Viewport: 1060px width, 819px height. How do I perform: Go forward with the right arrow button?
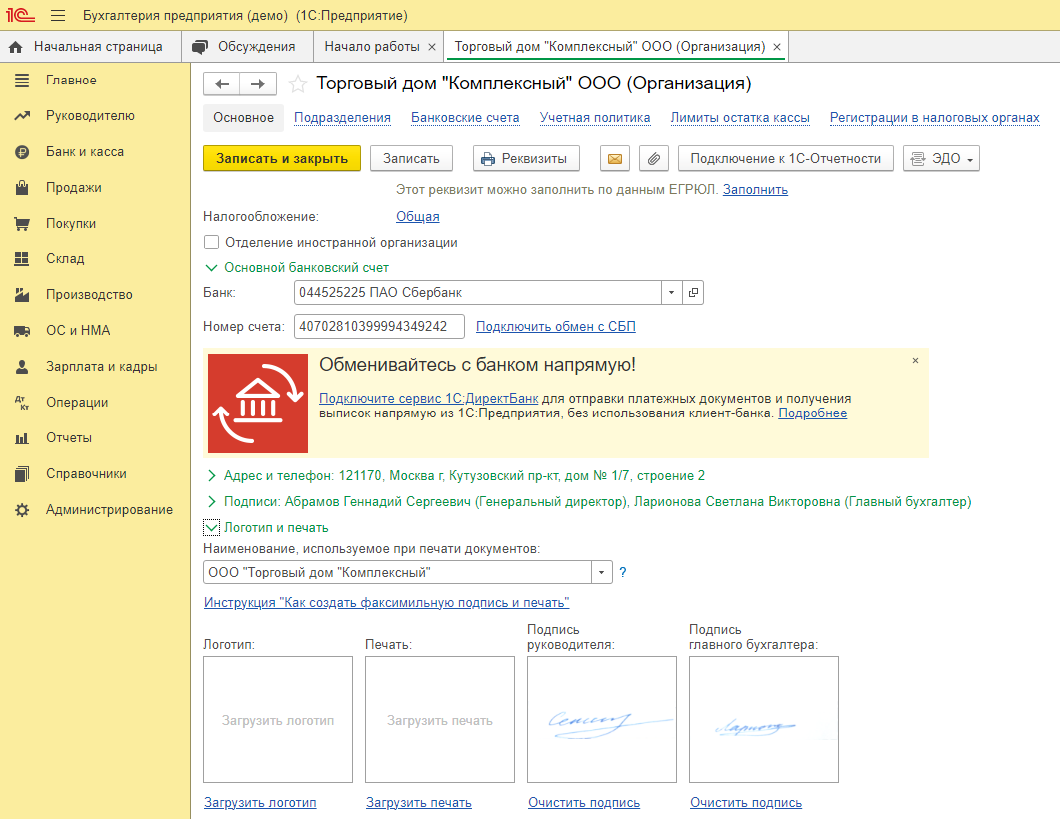coord(258,84)
